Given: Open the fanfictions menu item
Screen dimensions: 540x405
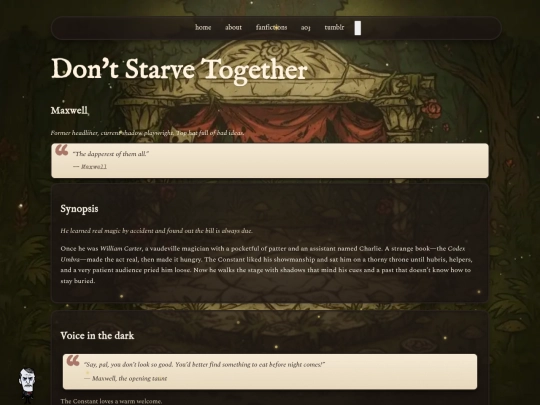Looking at the screenshot, I should [x=271, y=27].
